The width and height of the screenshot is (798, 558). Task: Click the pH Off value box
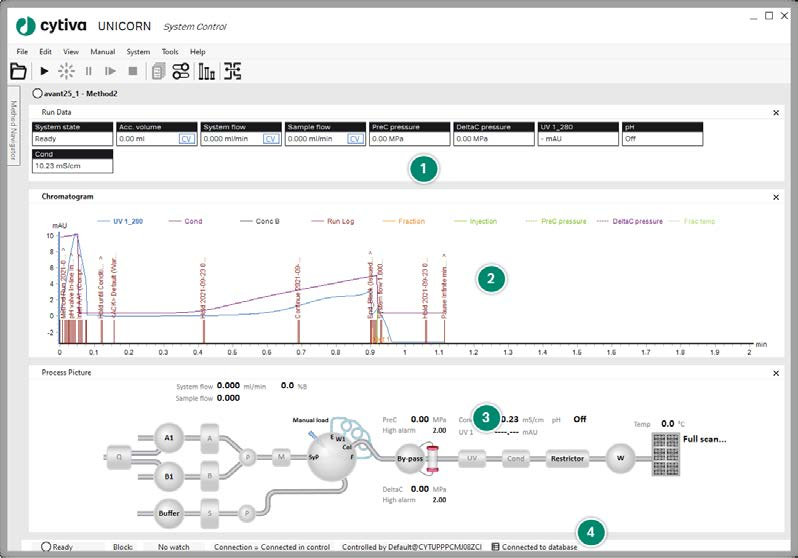[x=662, y=139]
